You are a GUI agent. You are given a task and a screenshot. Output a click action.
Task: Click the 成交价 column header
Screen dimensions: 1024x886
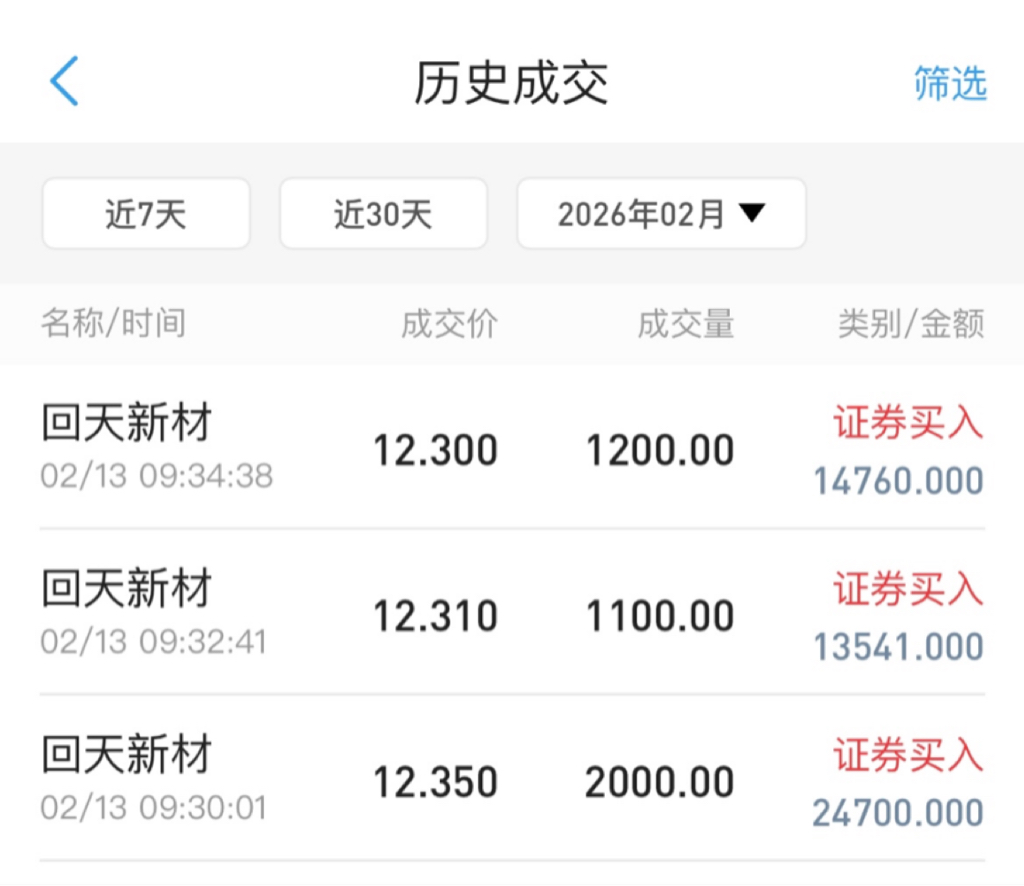coord(449,324)
